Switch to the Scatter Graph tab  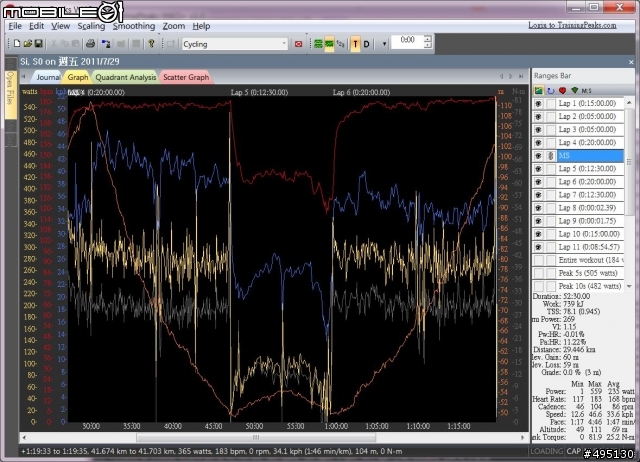click(x=186, y=77)
